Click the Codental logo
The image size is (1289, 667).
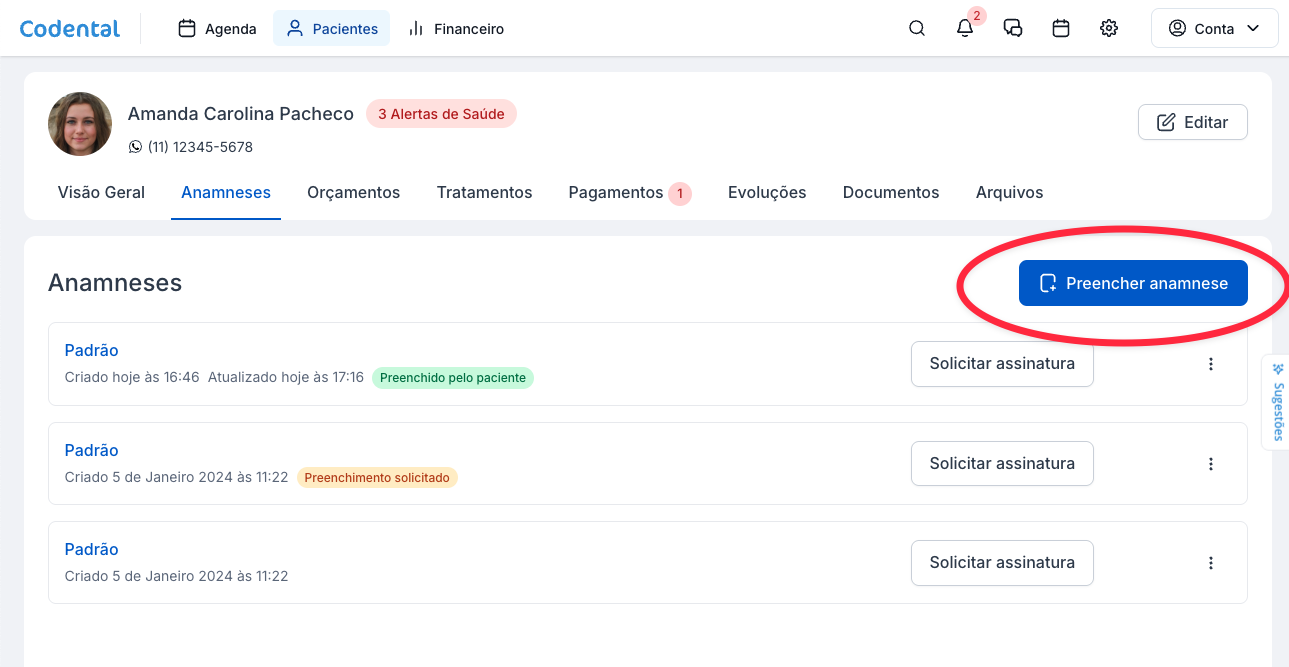click(70, 29)
